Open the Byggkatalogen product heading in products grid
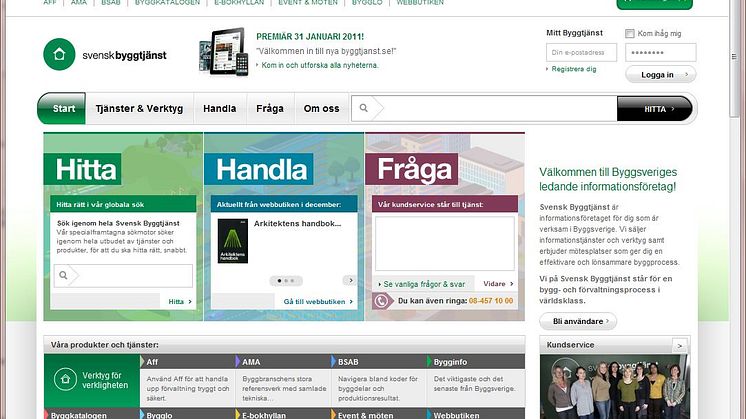Screen dimensions: 746x419 point(79,415)
